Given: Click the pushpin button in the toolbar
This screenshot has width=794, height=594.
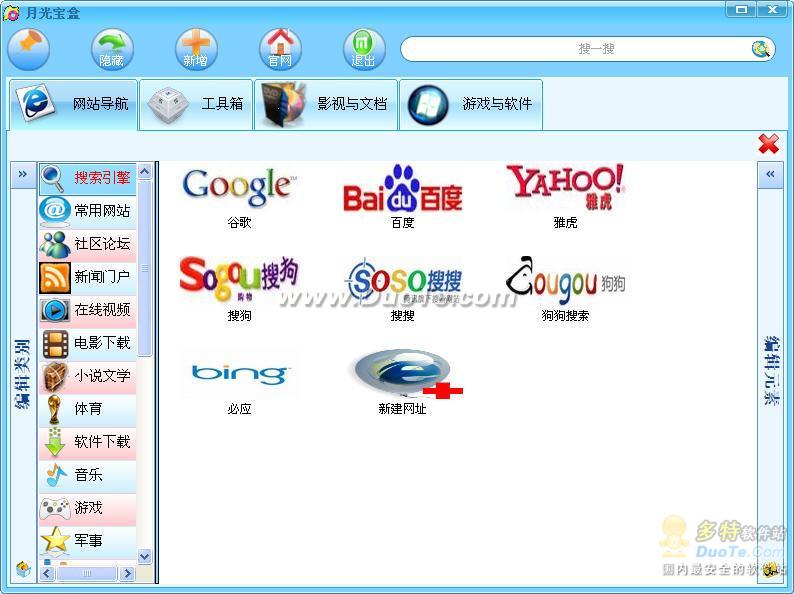Looking at the screenshot, I should coord(28,49).
